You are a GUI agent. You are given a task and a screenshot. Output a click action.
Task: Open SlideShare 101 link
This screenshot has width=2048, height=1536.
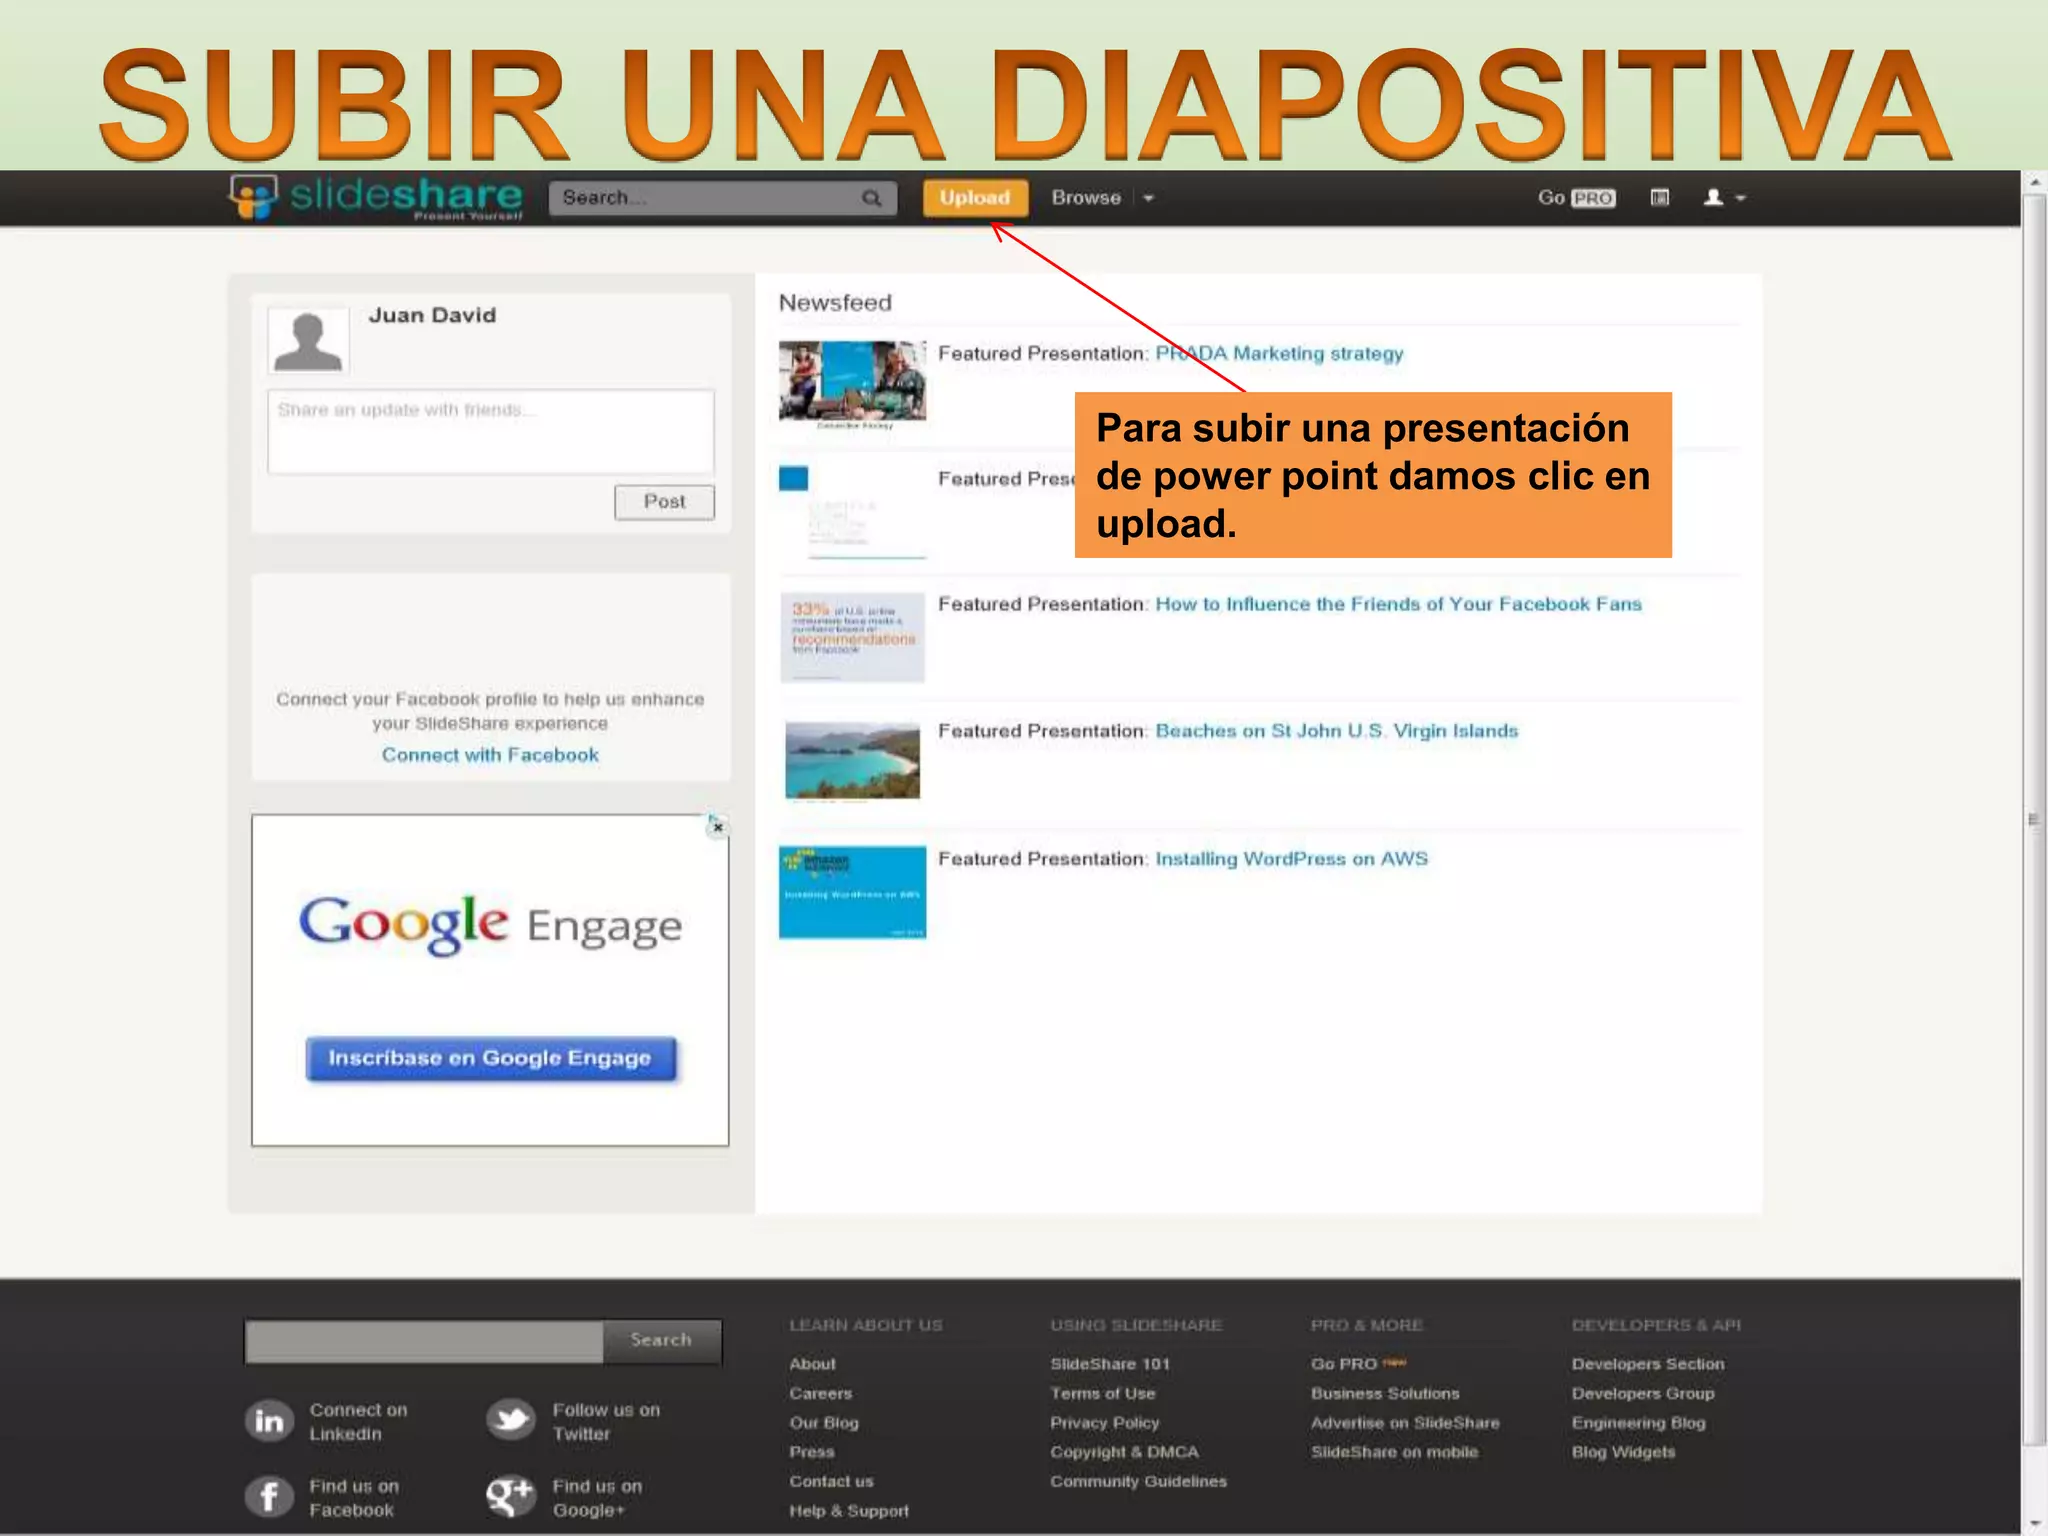1110,1364
